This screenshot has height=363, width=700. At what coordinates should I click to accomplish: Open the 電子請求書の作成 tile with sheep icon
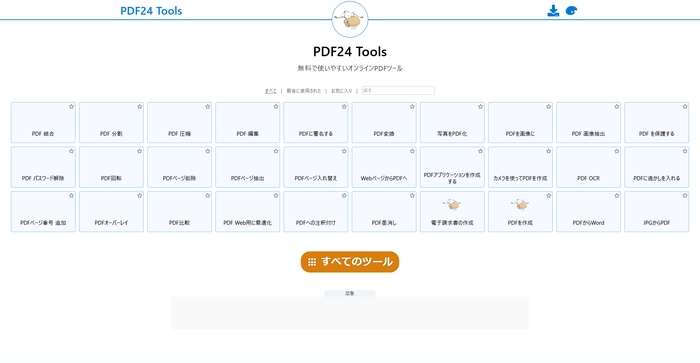pyautogui.click(x=452, y=212)
